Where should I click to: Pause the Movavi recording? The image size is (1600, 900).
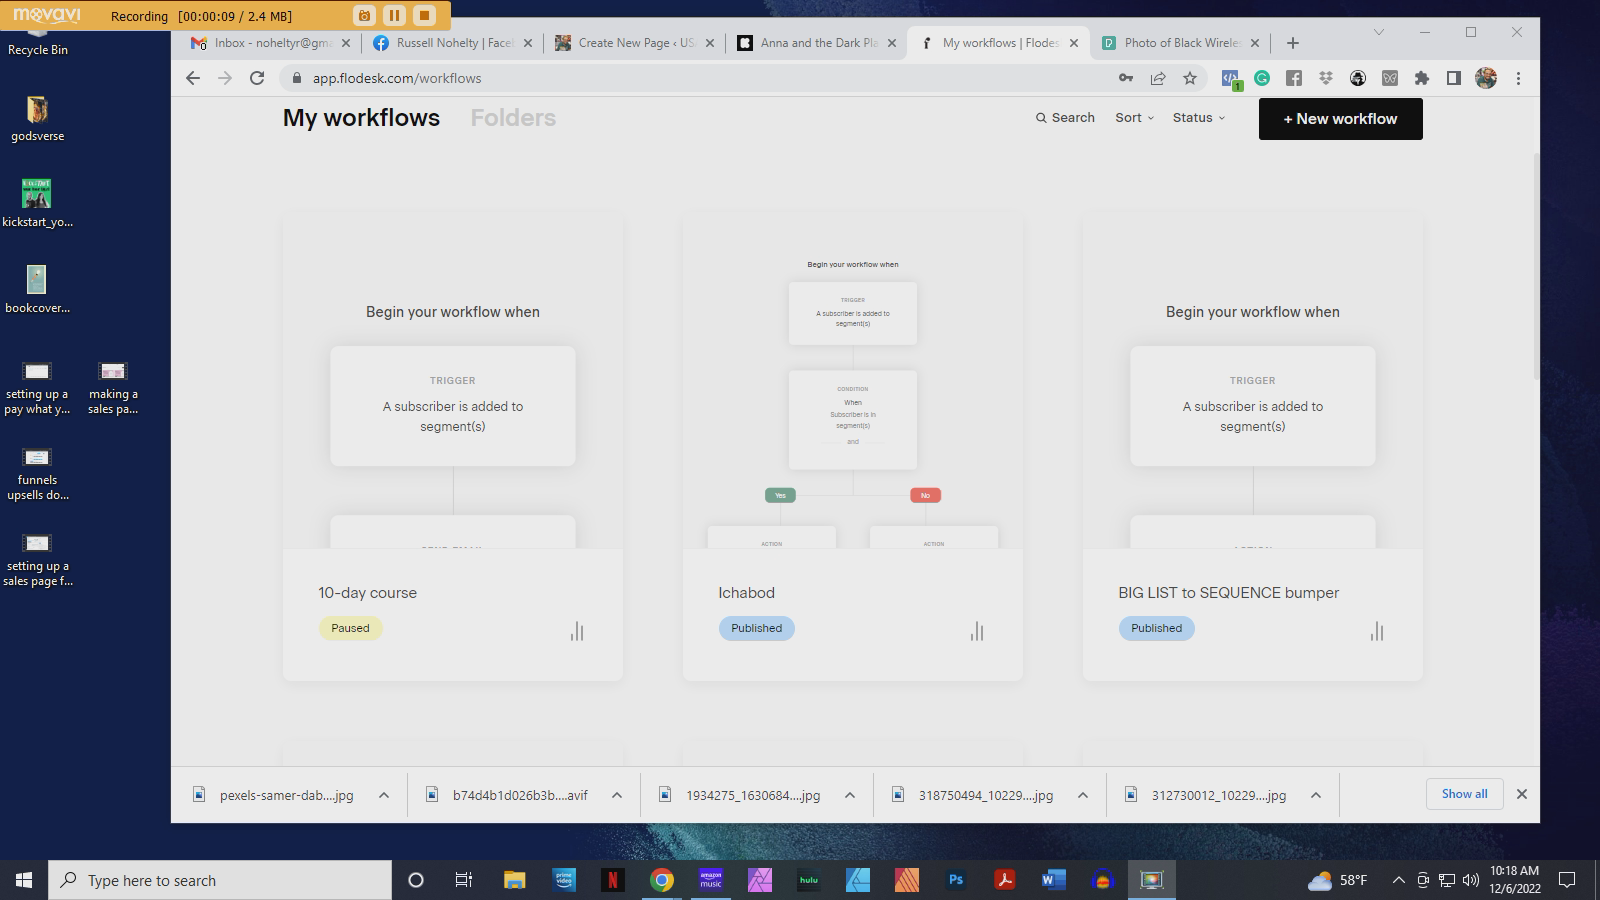(x=394, y=15)
